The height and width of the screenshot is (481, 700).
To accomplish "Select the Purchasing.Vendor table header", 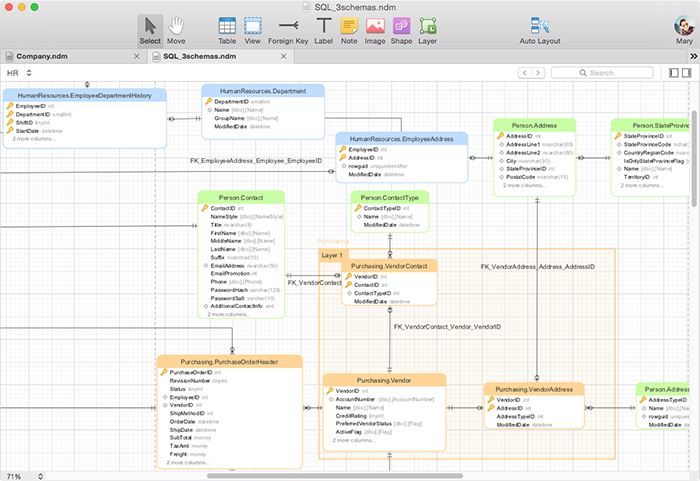I will pyautogui.click(x=384, y=381).
